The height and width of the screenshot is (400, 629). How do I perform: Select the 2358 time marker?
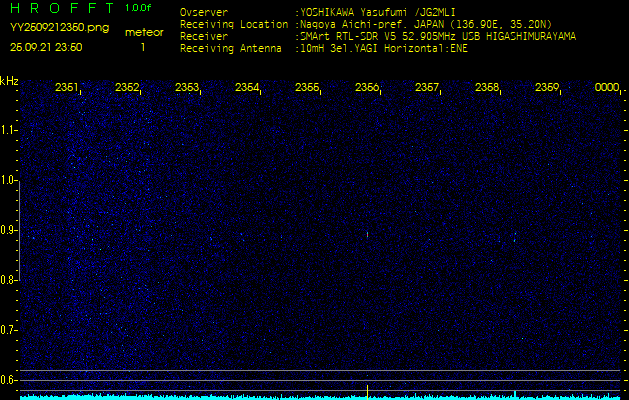[x=487, y=88]
